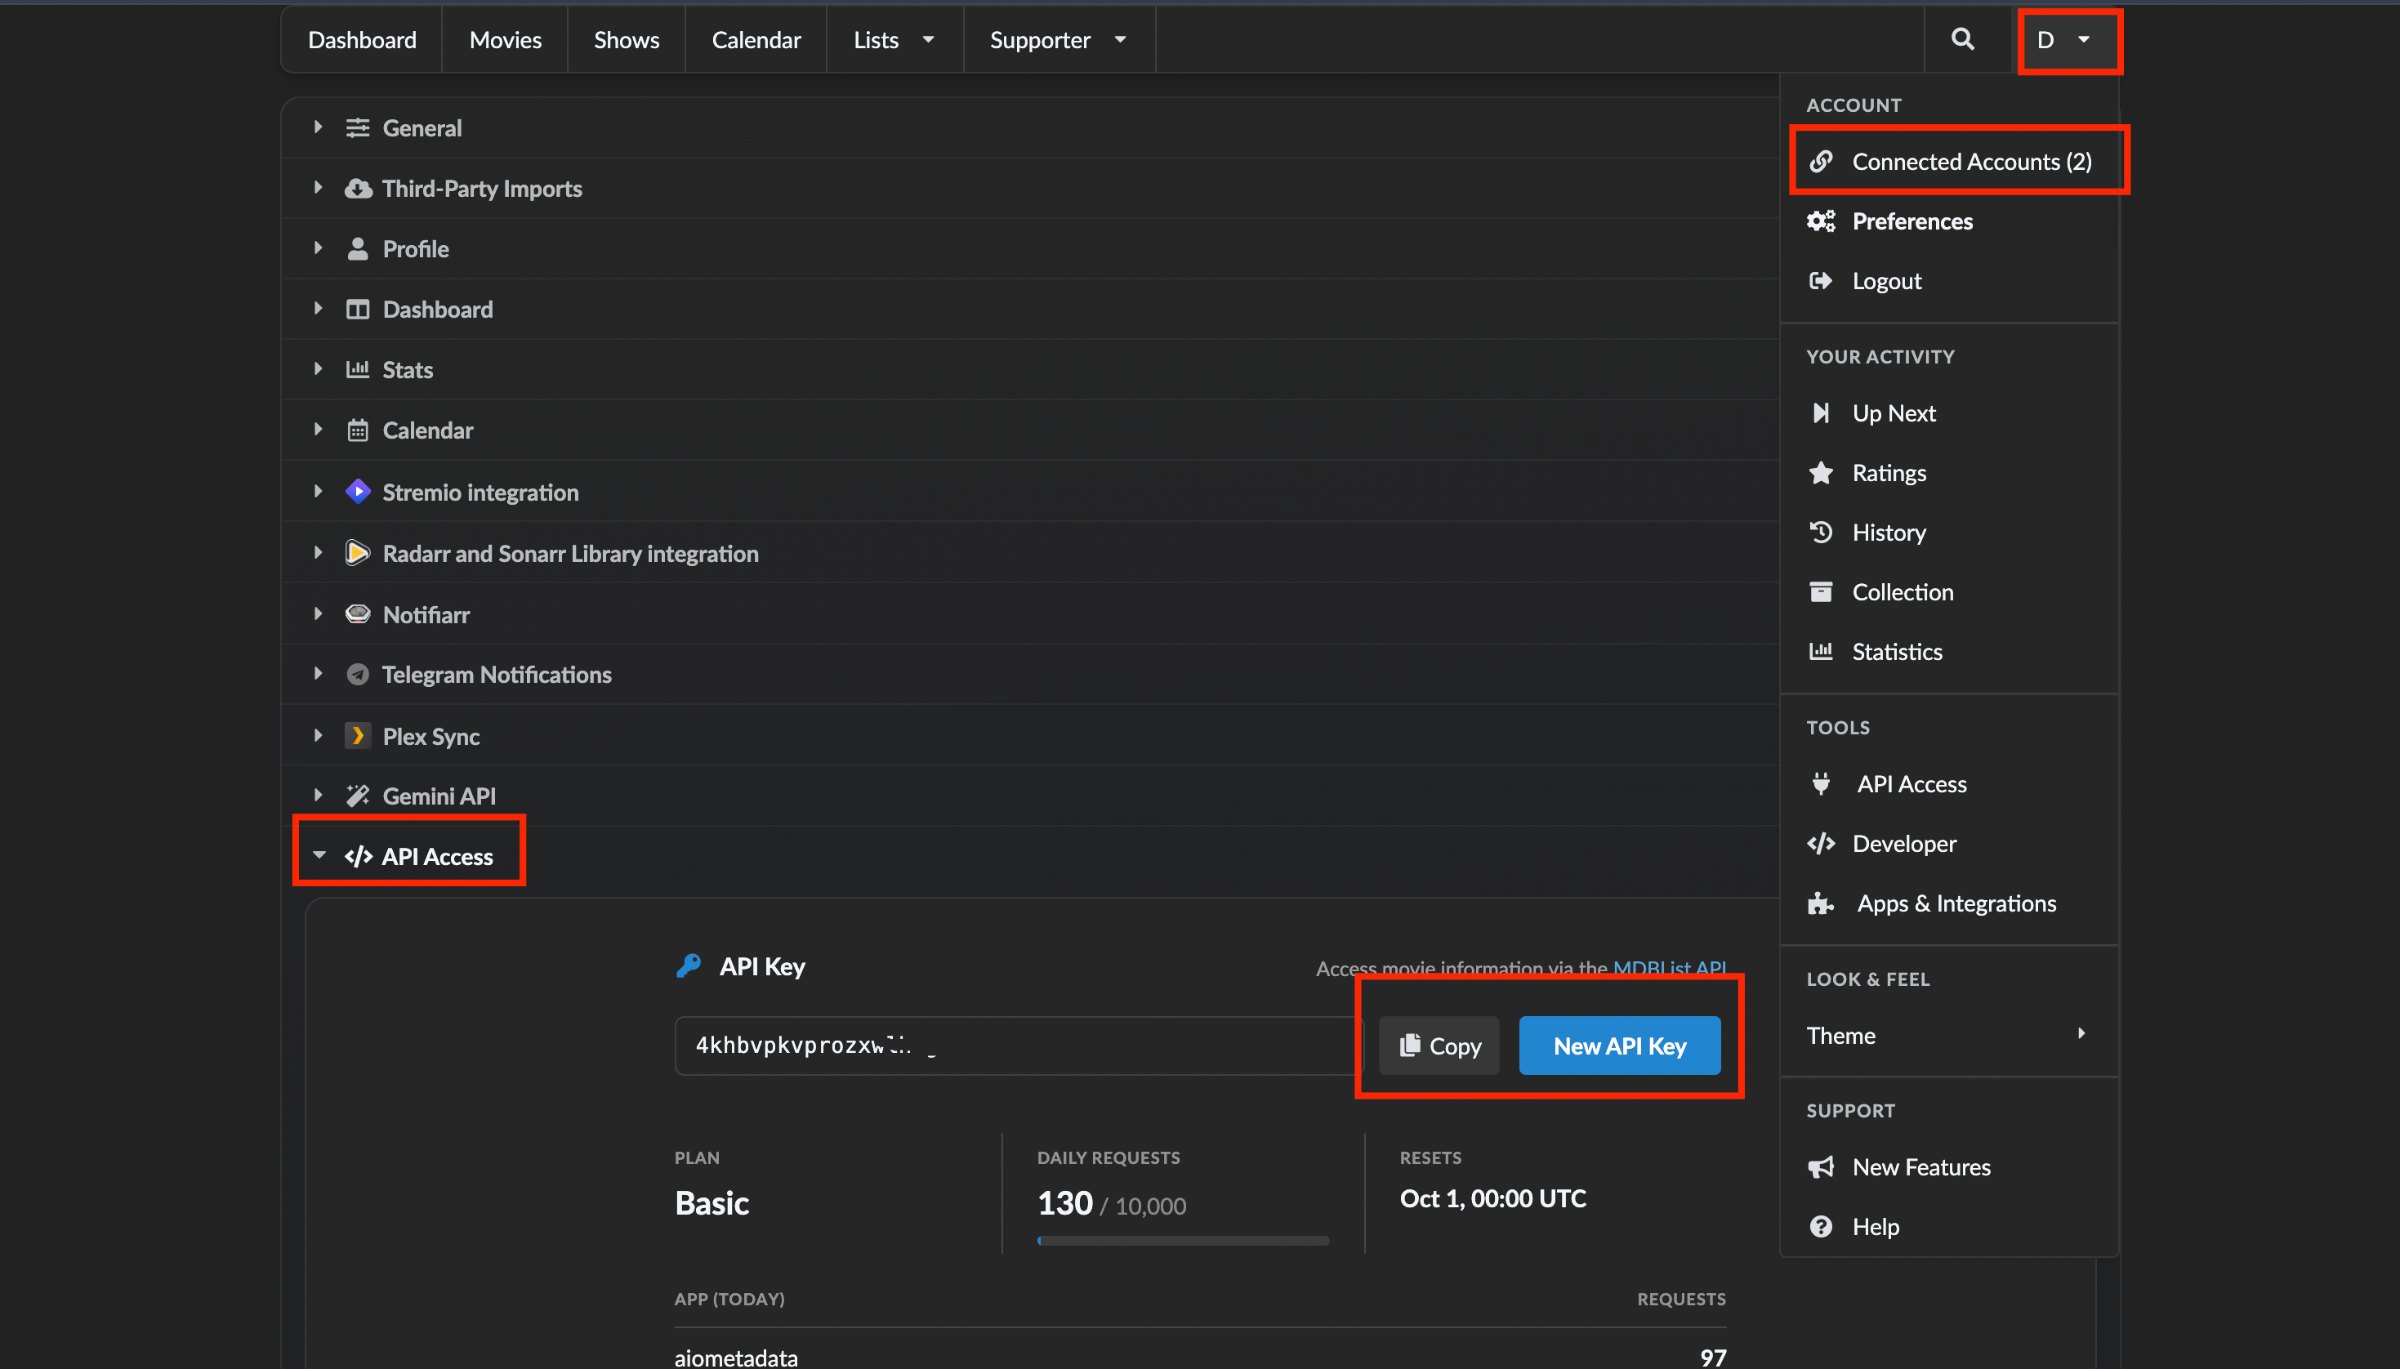Expand the Telegram Notifications section arrow

(318, 673)
